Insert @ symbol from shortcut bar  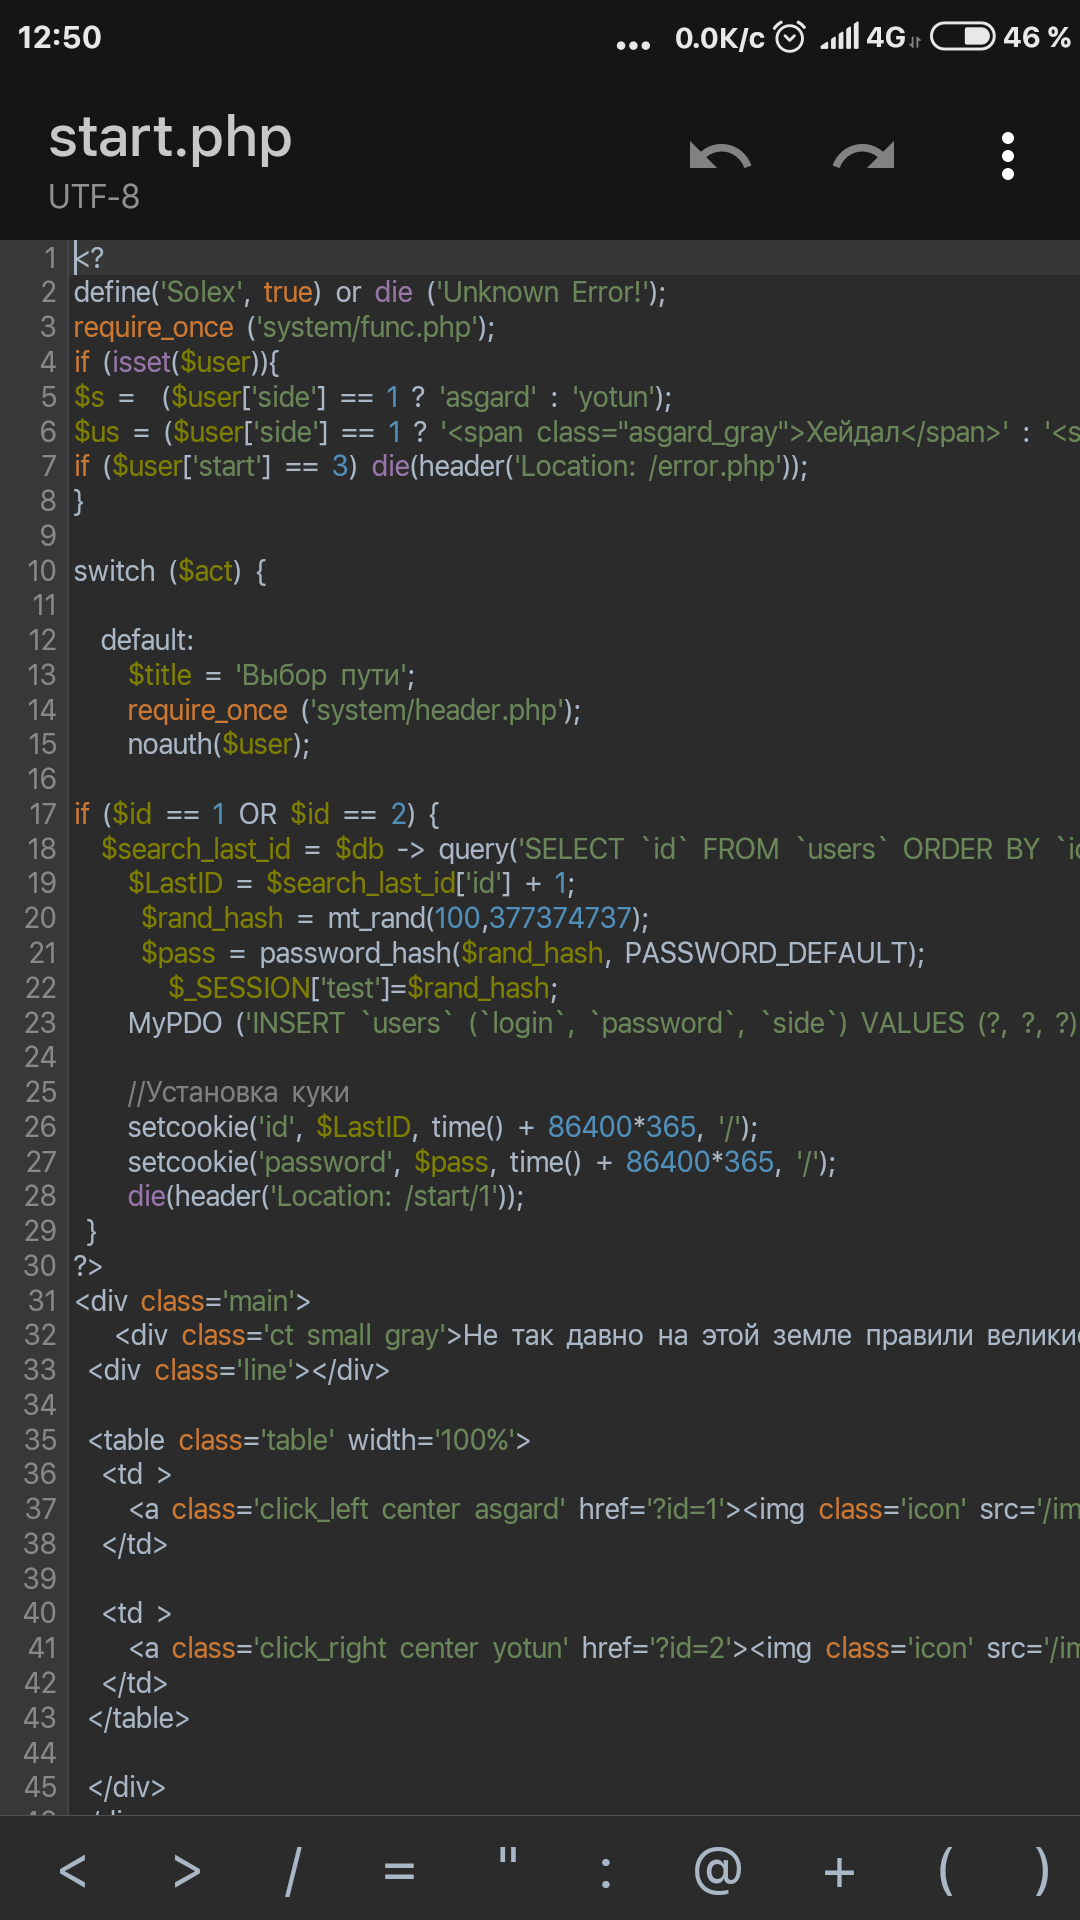click(718, 1871)
